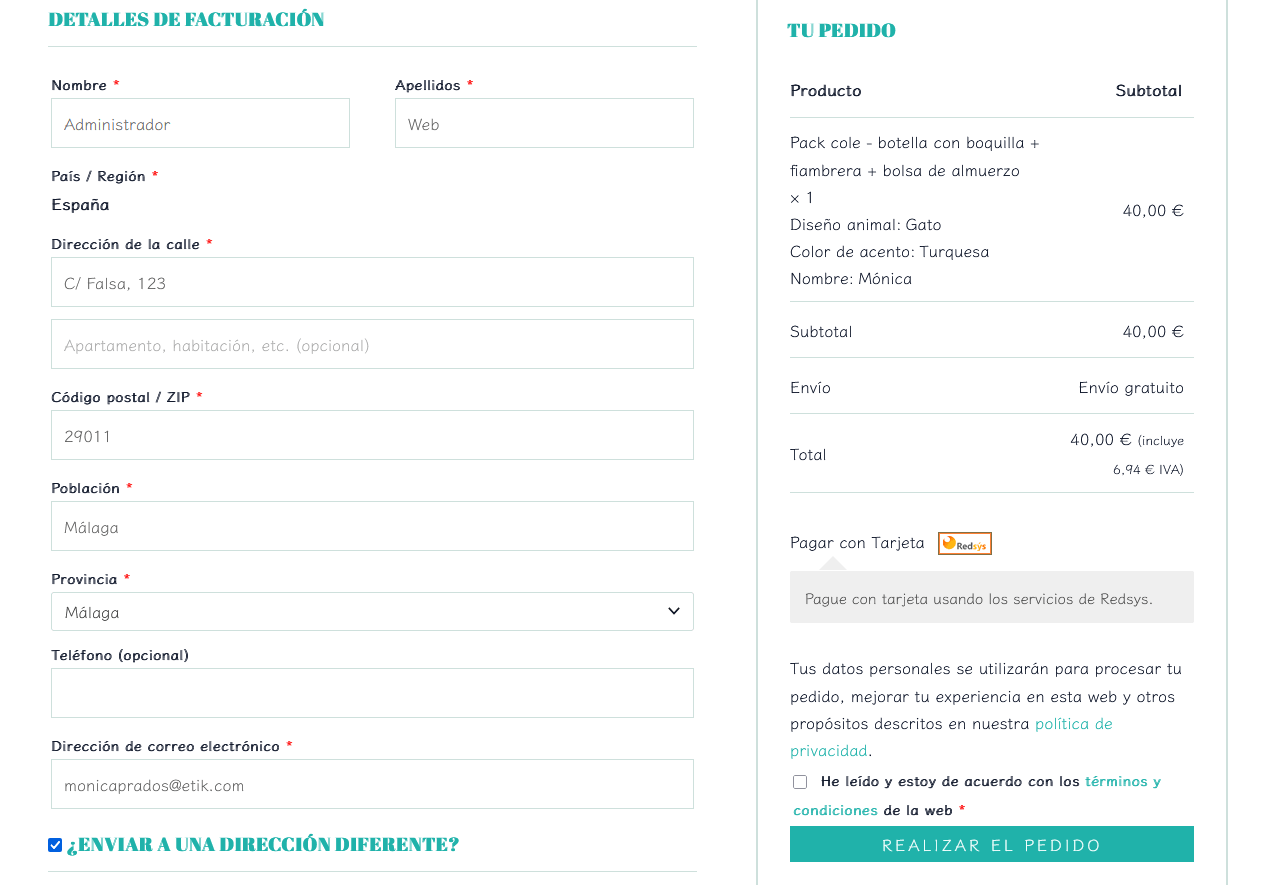The width and height of the screenshot is (1280, 885).
Task: Open the política de privacidad link
Action: [x=1073, y=723]
